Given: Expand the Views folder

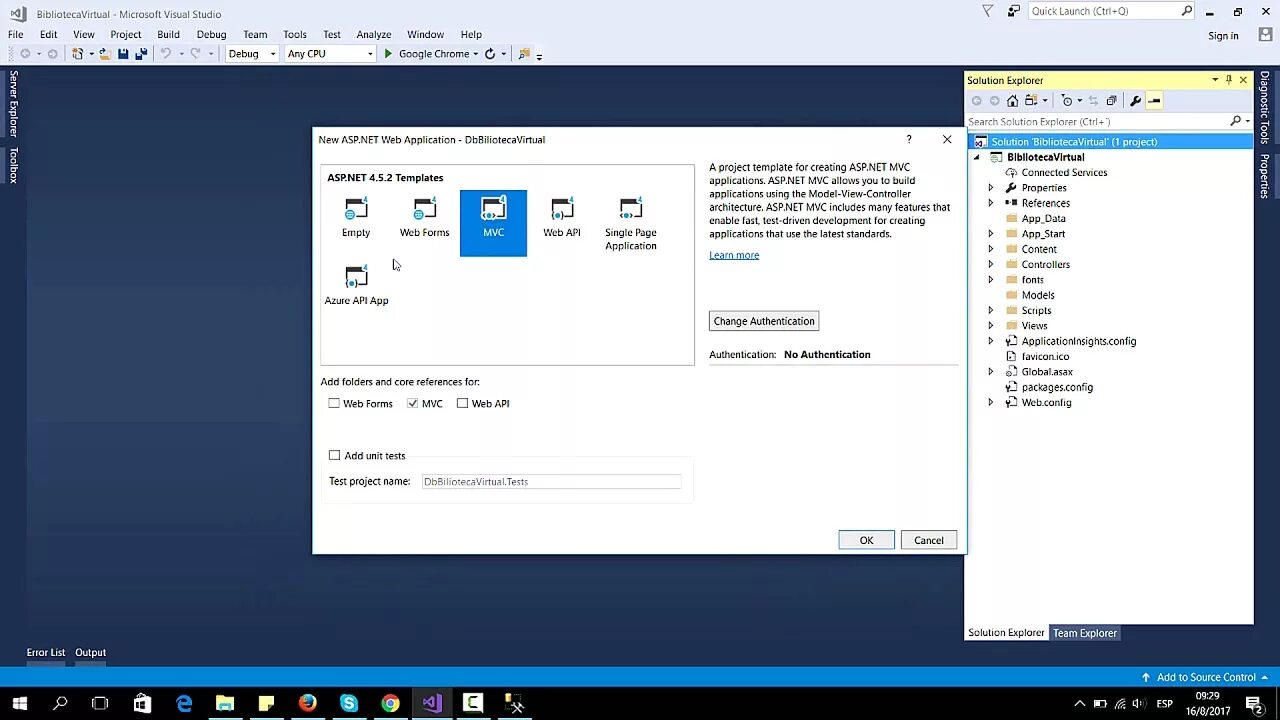Looking at the screenshot, I should (991, 326).
